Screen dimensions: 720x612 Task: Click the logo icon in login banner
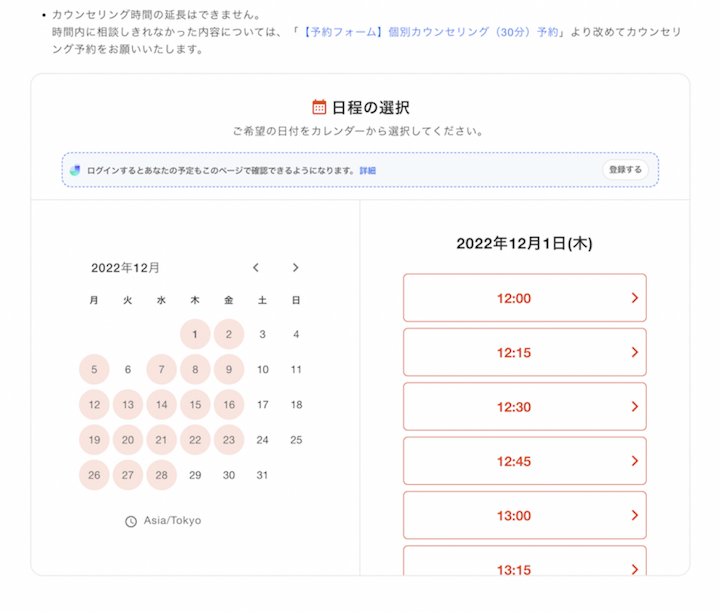tap(75, 170)
